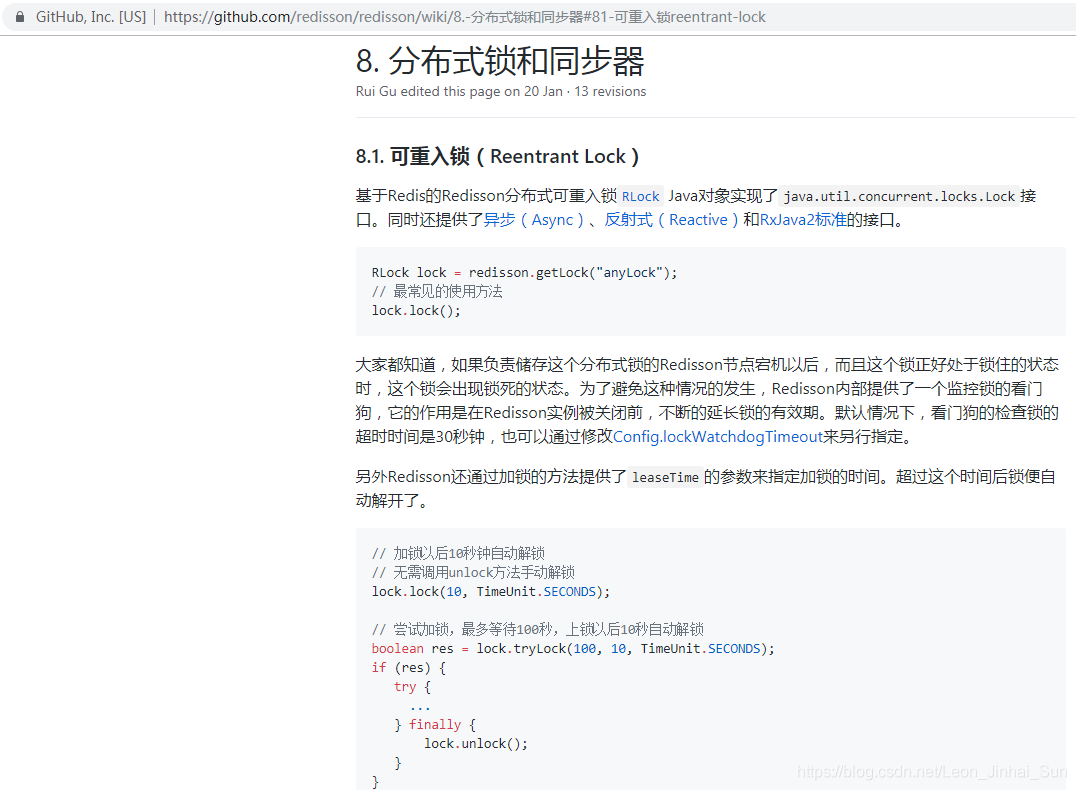The image size is (1076, 790).
Task: Open the 异步 (Async) link
Action: pos(534,220)
